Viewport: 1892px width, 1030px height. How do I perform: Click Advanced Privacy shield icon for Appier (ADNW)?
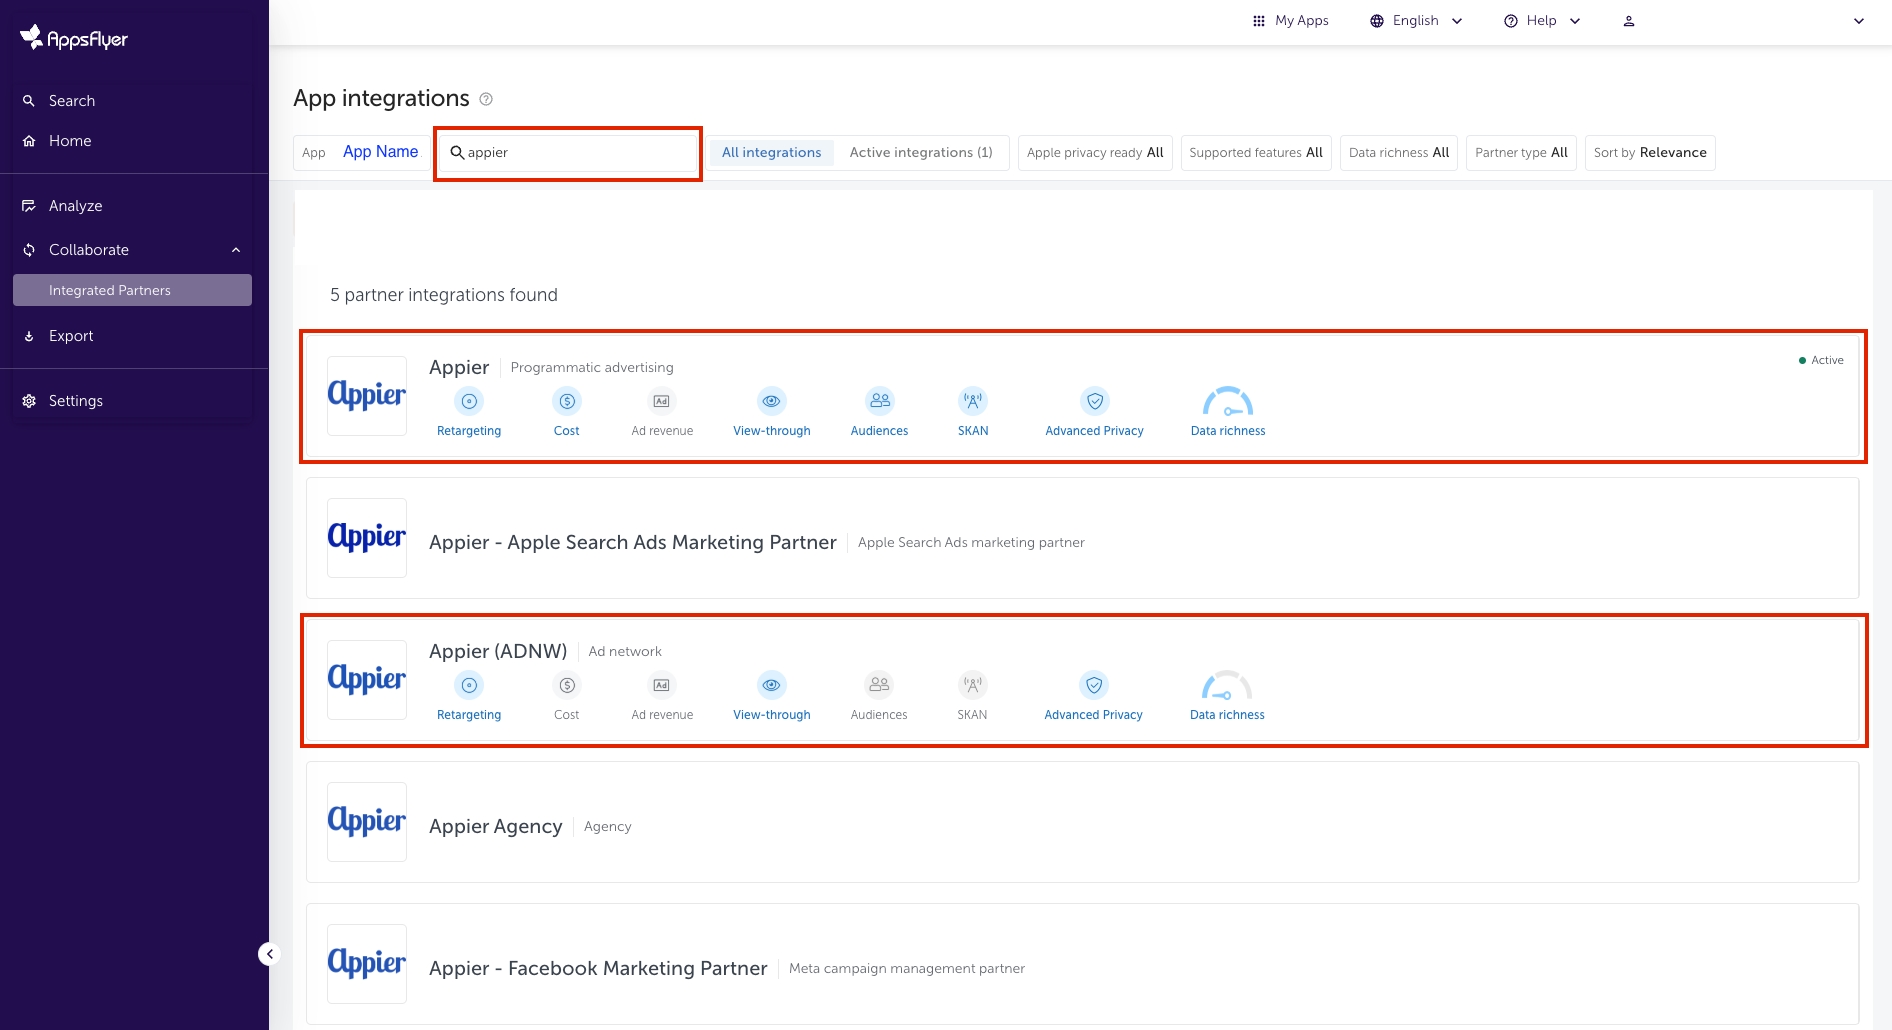pos(1094,686)
